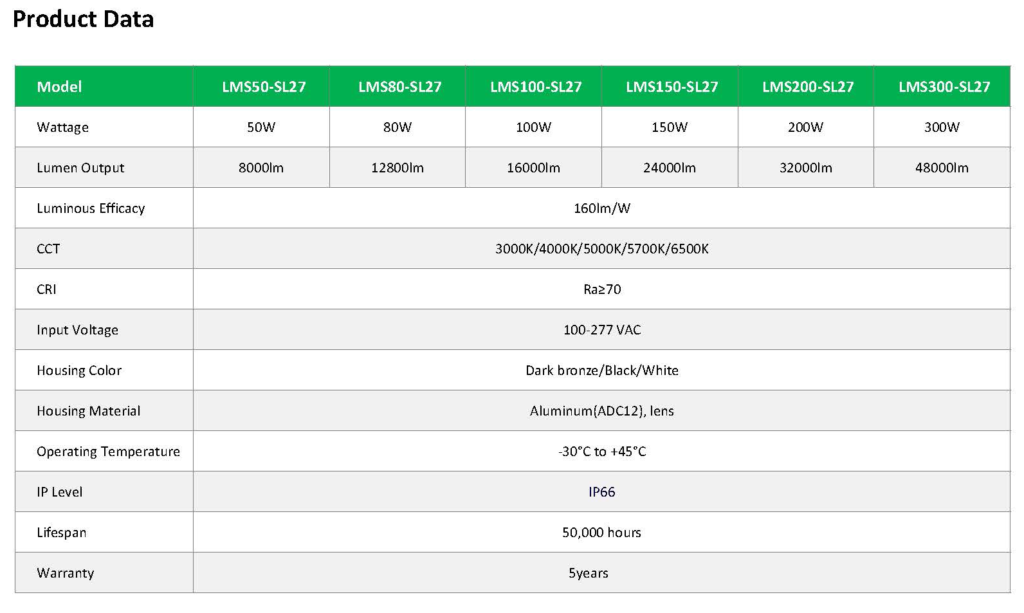Click the LMS50-SL27 column header

coord(264,87)
